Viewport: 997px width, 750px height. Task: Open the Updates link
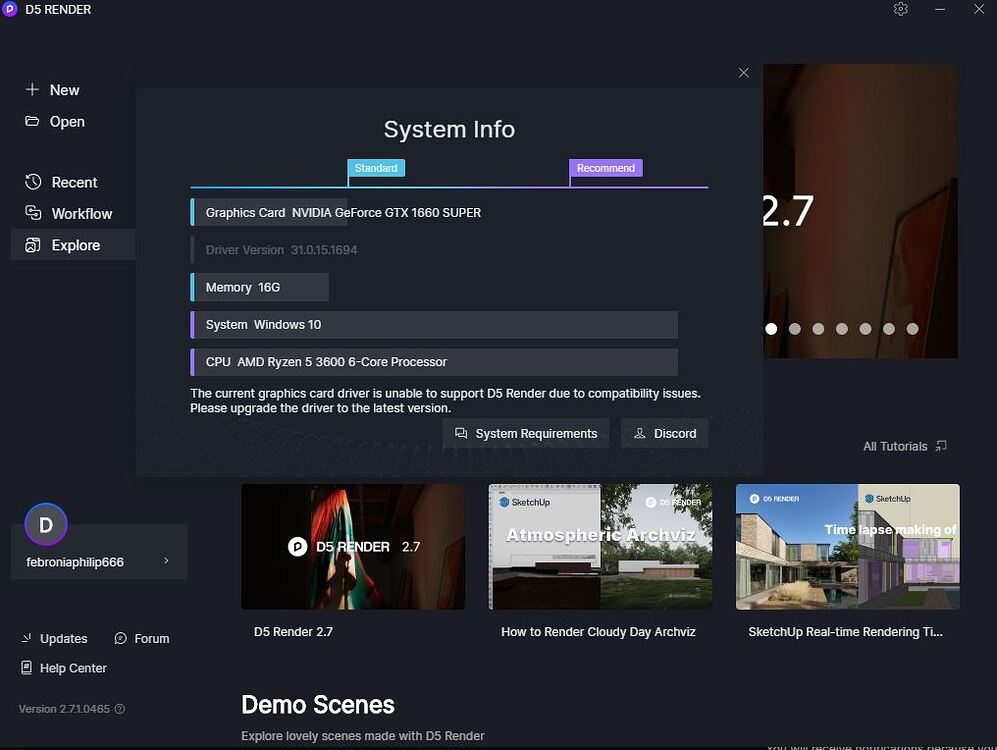point(54,638)
